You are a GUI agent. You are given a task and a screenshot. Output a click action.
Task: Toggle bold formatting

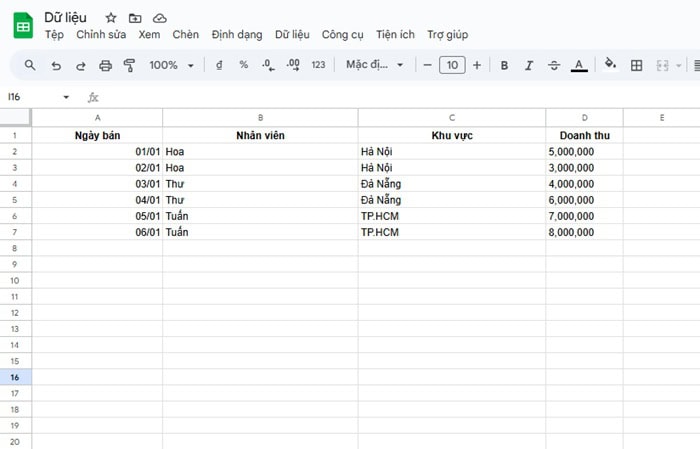tap(504, 65)
